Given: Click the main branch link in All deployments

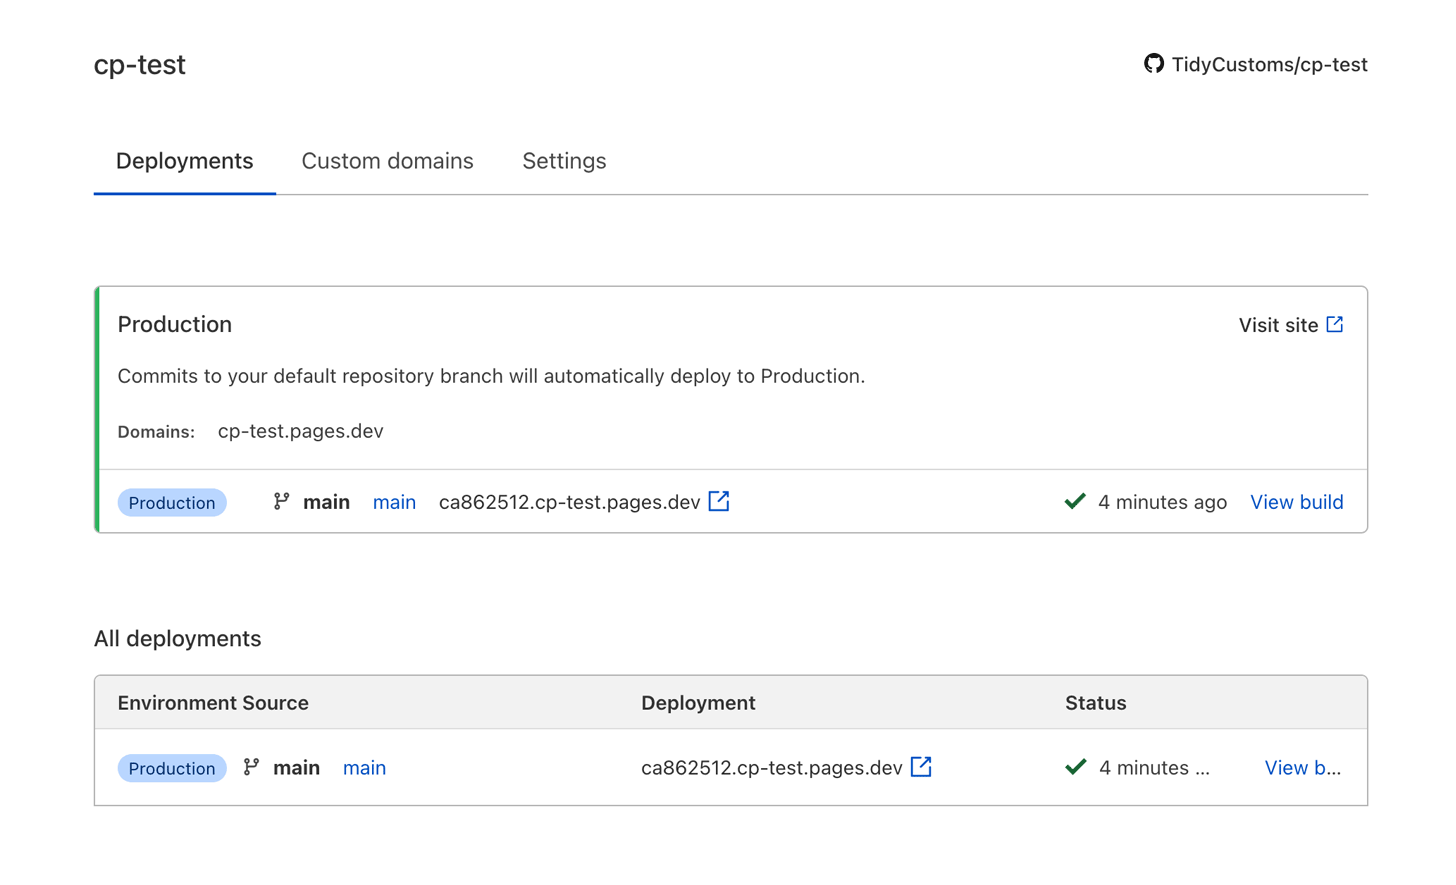Looking at the screenshot, I should pos(364,767).
